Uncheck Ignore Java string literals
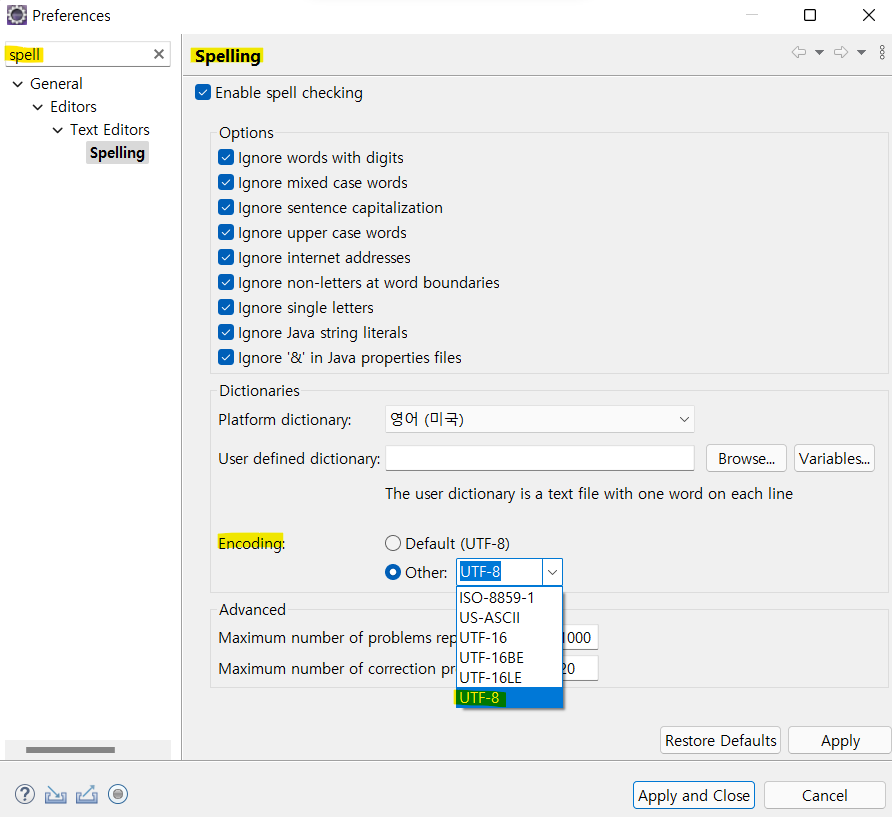892x817 pixels. click(226, 332)
